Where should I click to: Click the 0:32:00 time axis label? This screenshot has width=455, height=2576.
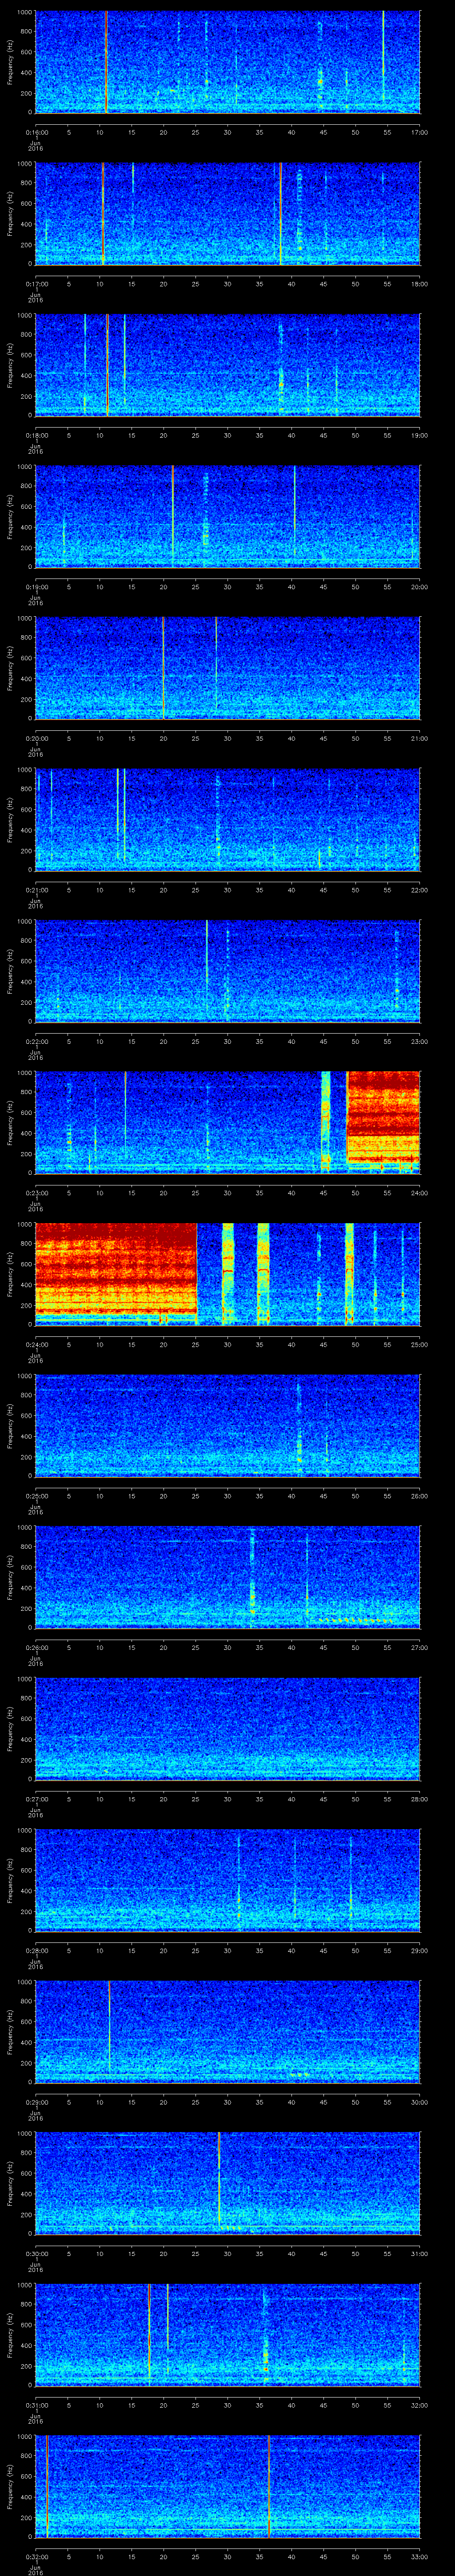click(36, 2556)
